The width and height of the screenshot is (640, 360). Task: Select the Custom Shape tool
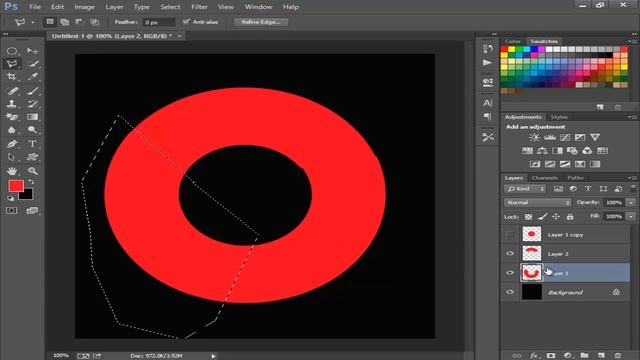[x=33, y=157]
